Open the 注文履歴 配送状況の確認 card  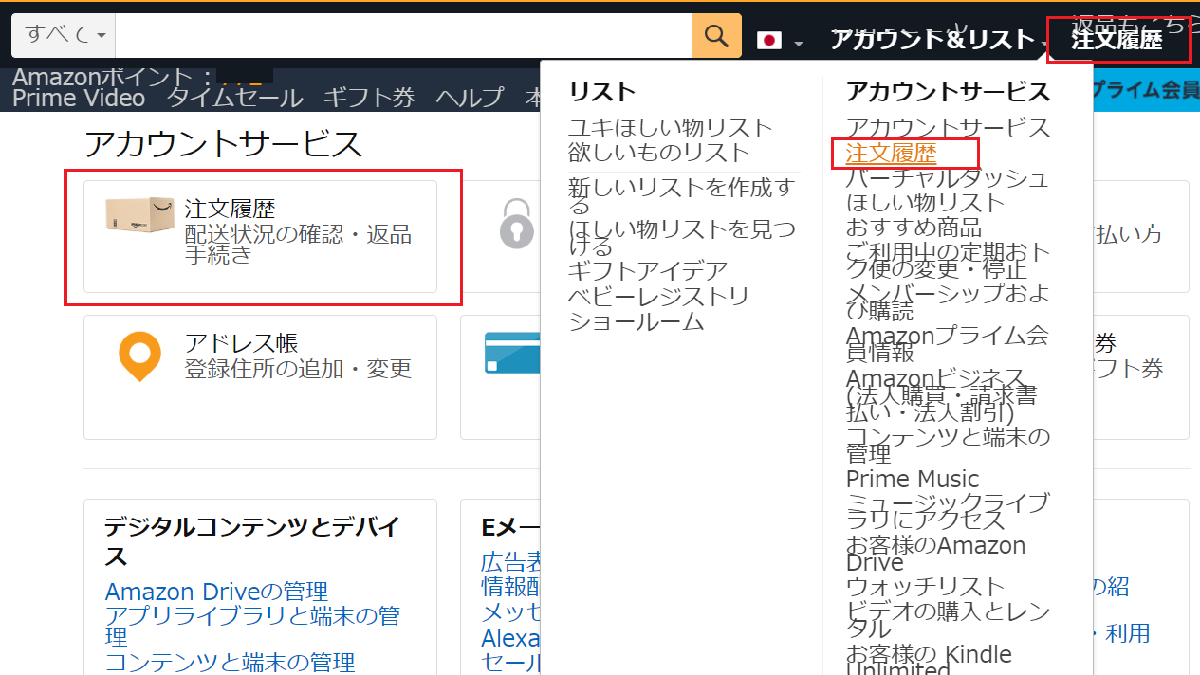(x=260, y=237)
